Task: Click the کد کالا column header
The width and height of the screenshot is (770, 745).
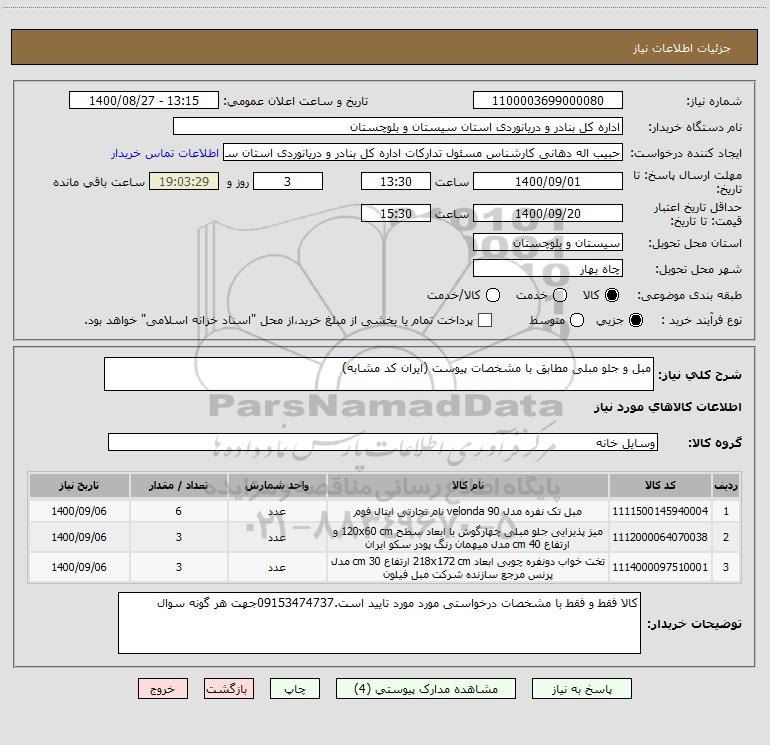Action: pos(660,485)
